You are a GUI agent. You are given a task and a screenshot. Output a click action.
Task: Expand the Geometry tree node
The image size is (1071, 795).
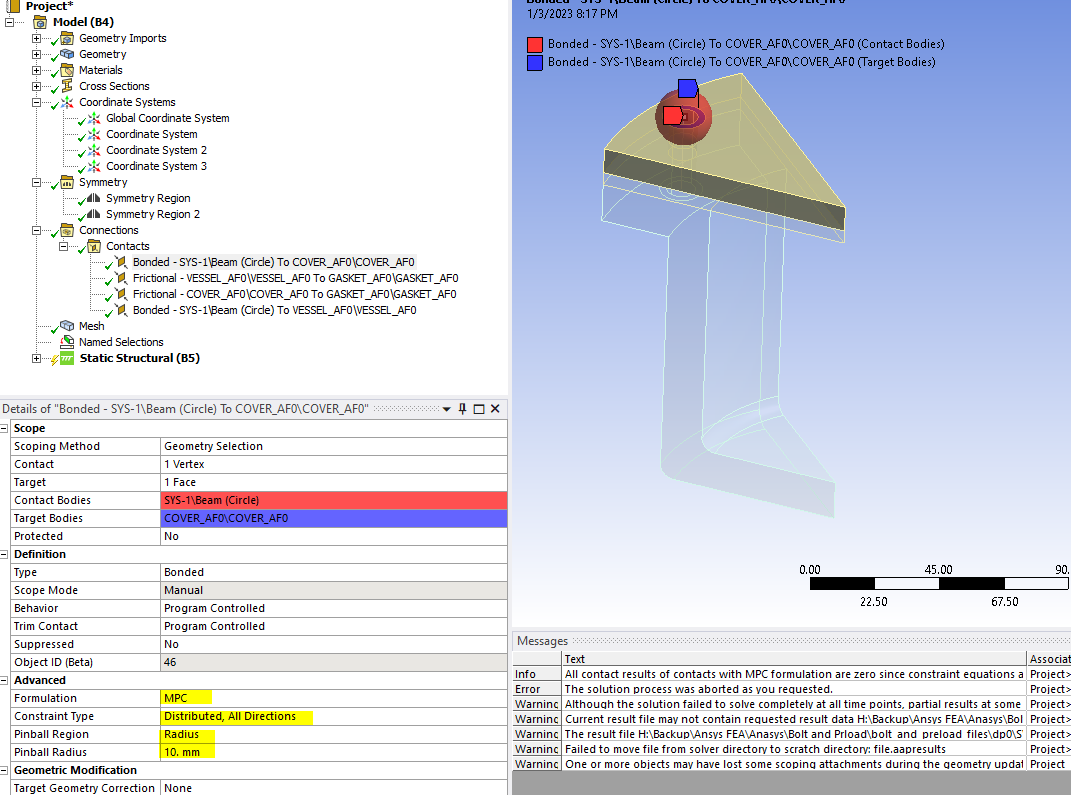coord(36,54)
